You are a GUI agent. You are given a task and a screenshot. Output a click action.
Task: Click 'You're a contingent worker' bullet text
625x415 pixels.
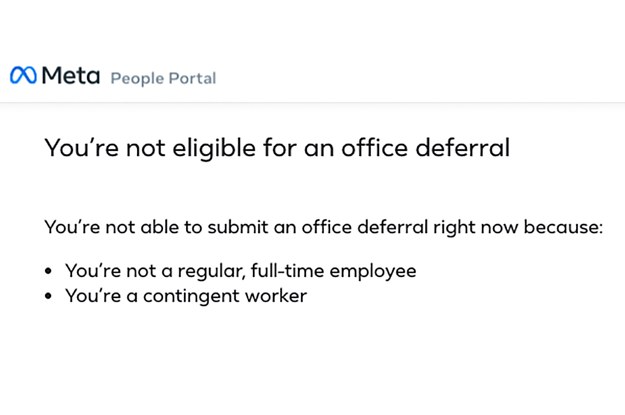186,296
